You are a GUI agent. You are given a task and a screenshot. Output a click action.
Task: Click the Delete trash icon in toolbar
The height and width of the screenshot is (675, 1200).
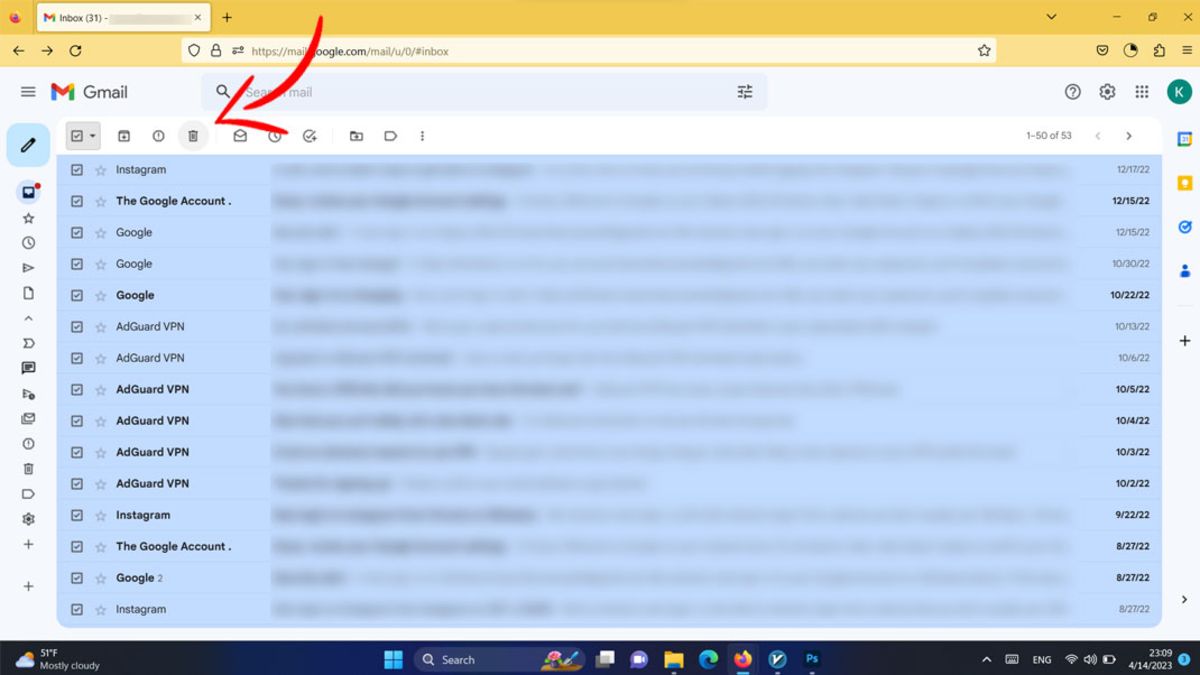click(194, 136)
